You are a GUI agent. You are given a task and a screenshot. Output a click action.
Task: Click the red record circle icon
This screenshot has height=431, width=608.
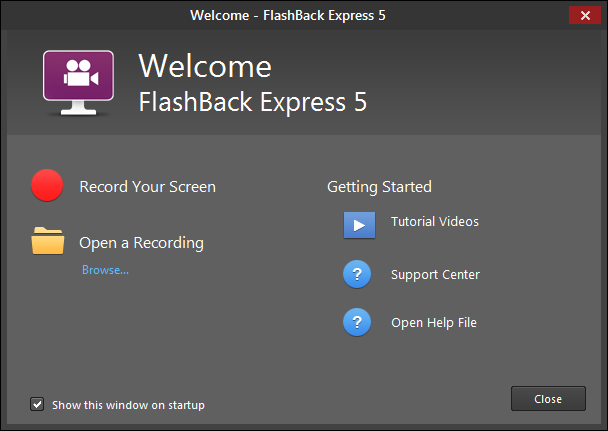point(47,186)
